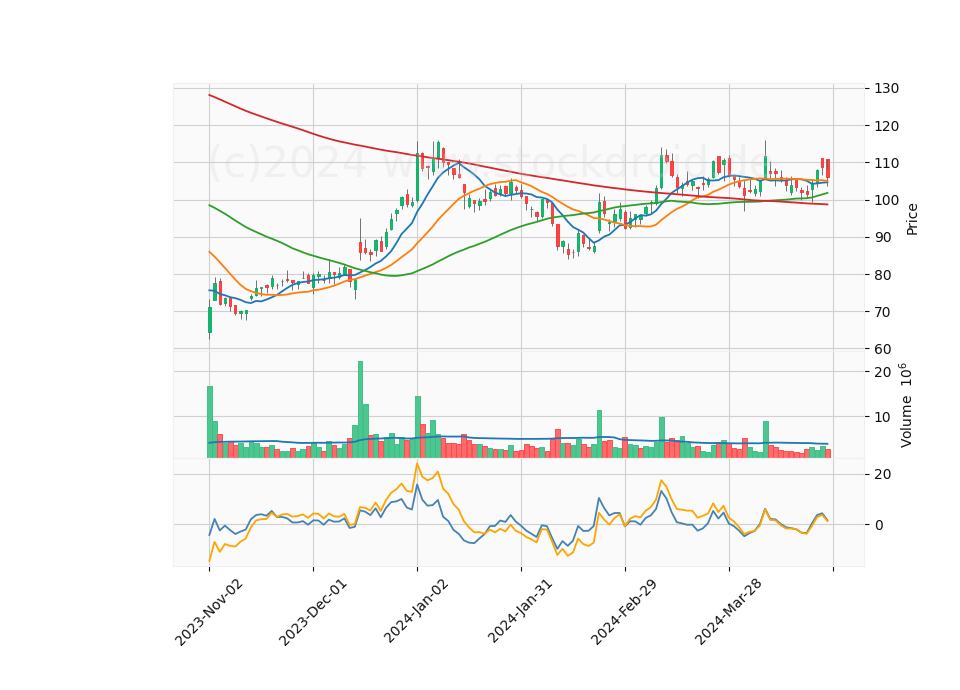This screenshot has height=690, width=960.
Task: Click the Price axis title
Action: [x=912, y=219]
